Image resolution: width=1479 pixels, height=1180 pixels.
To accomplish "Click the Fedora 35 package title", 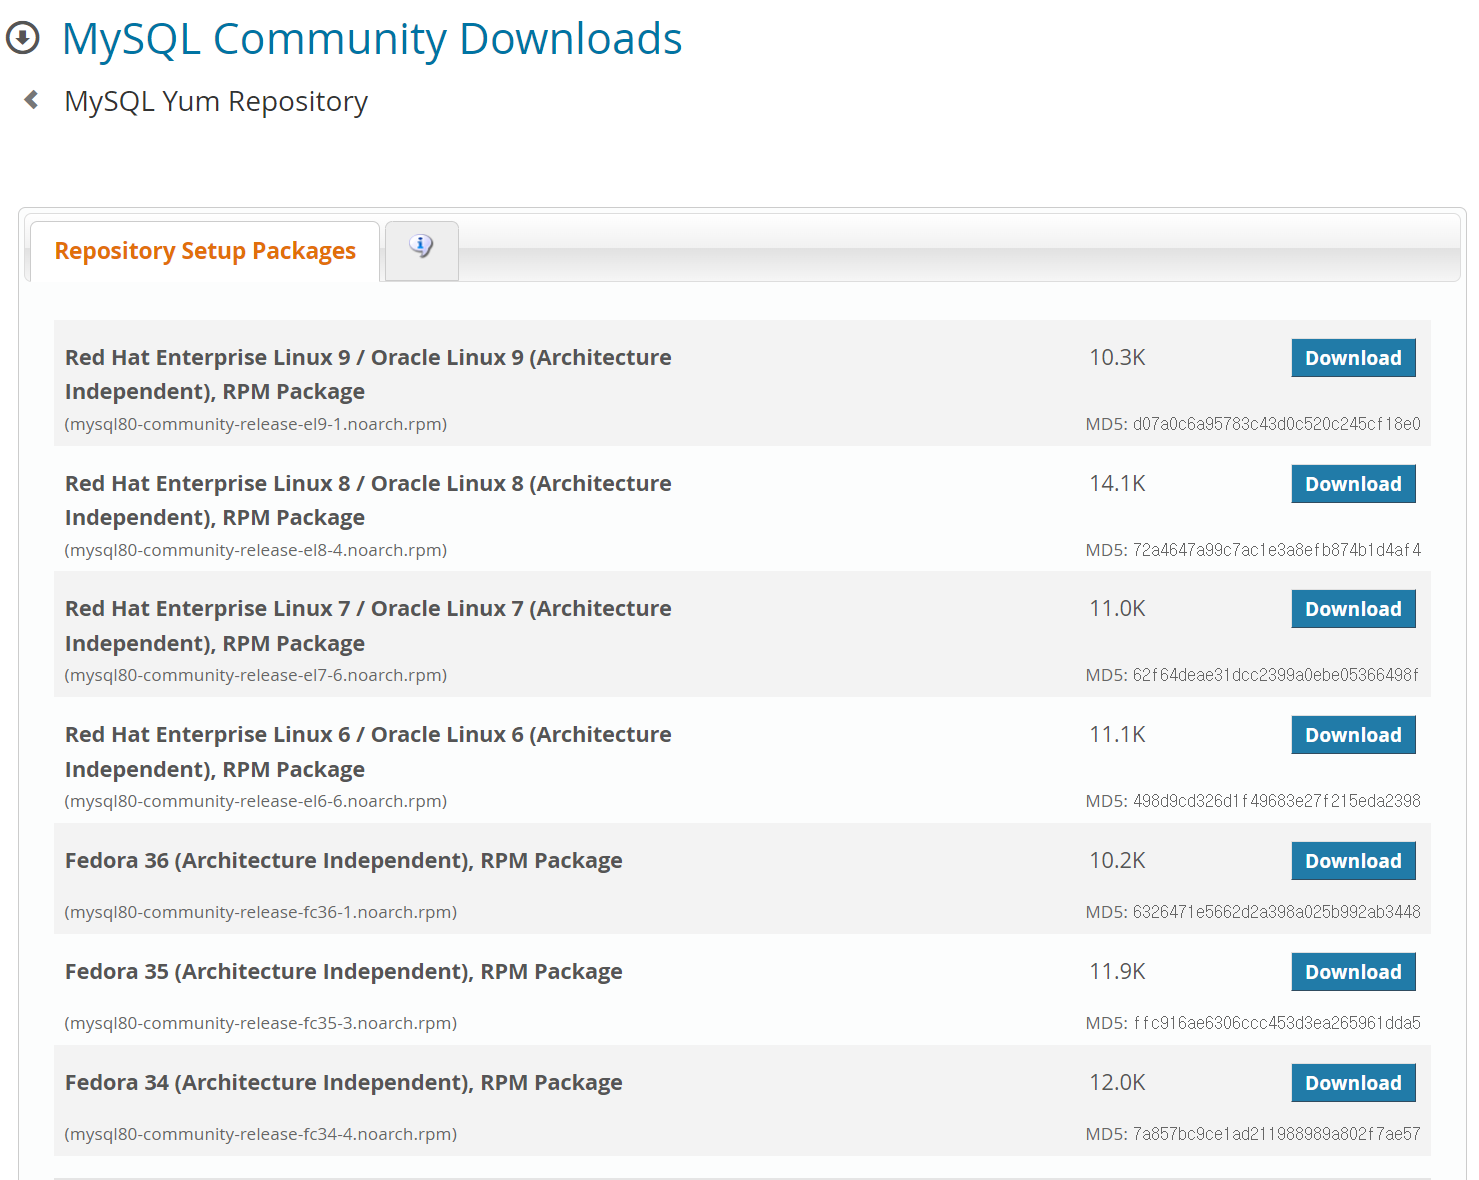I will point(344,972).
